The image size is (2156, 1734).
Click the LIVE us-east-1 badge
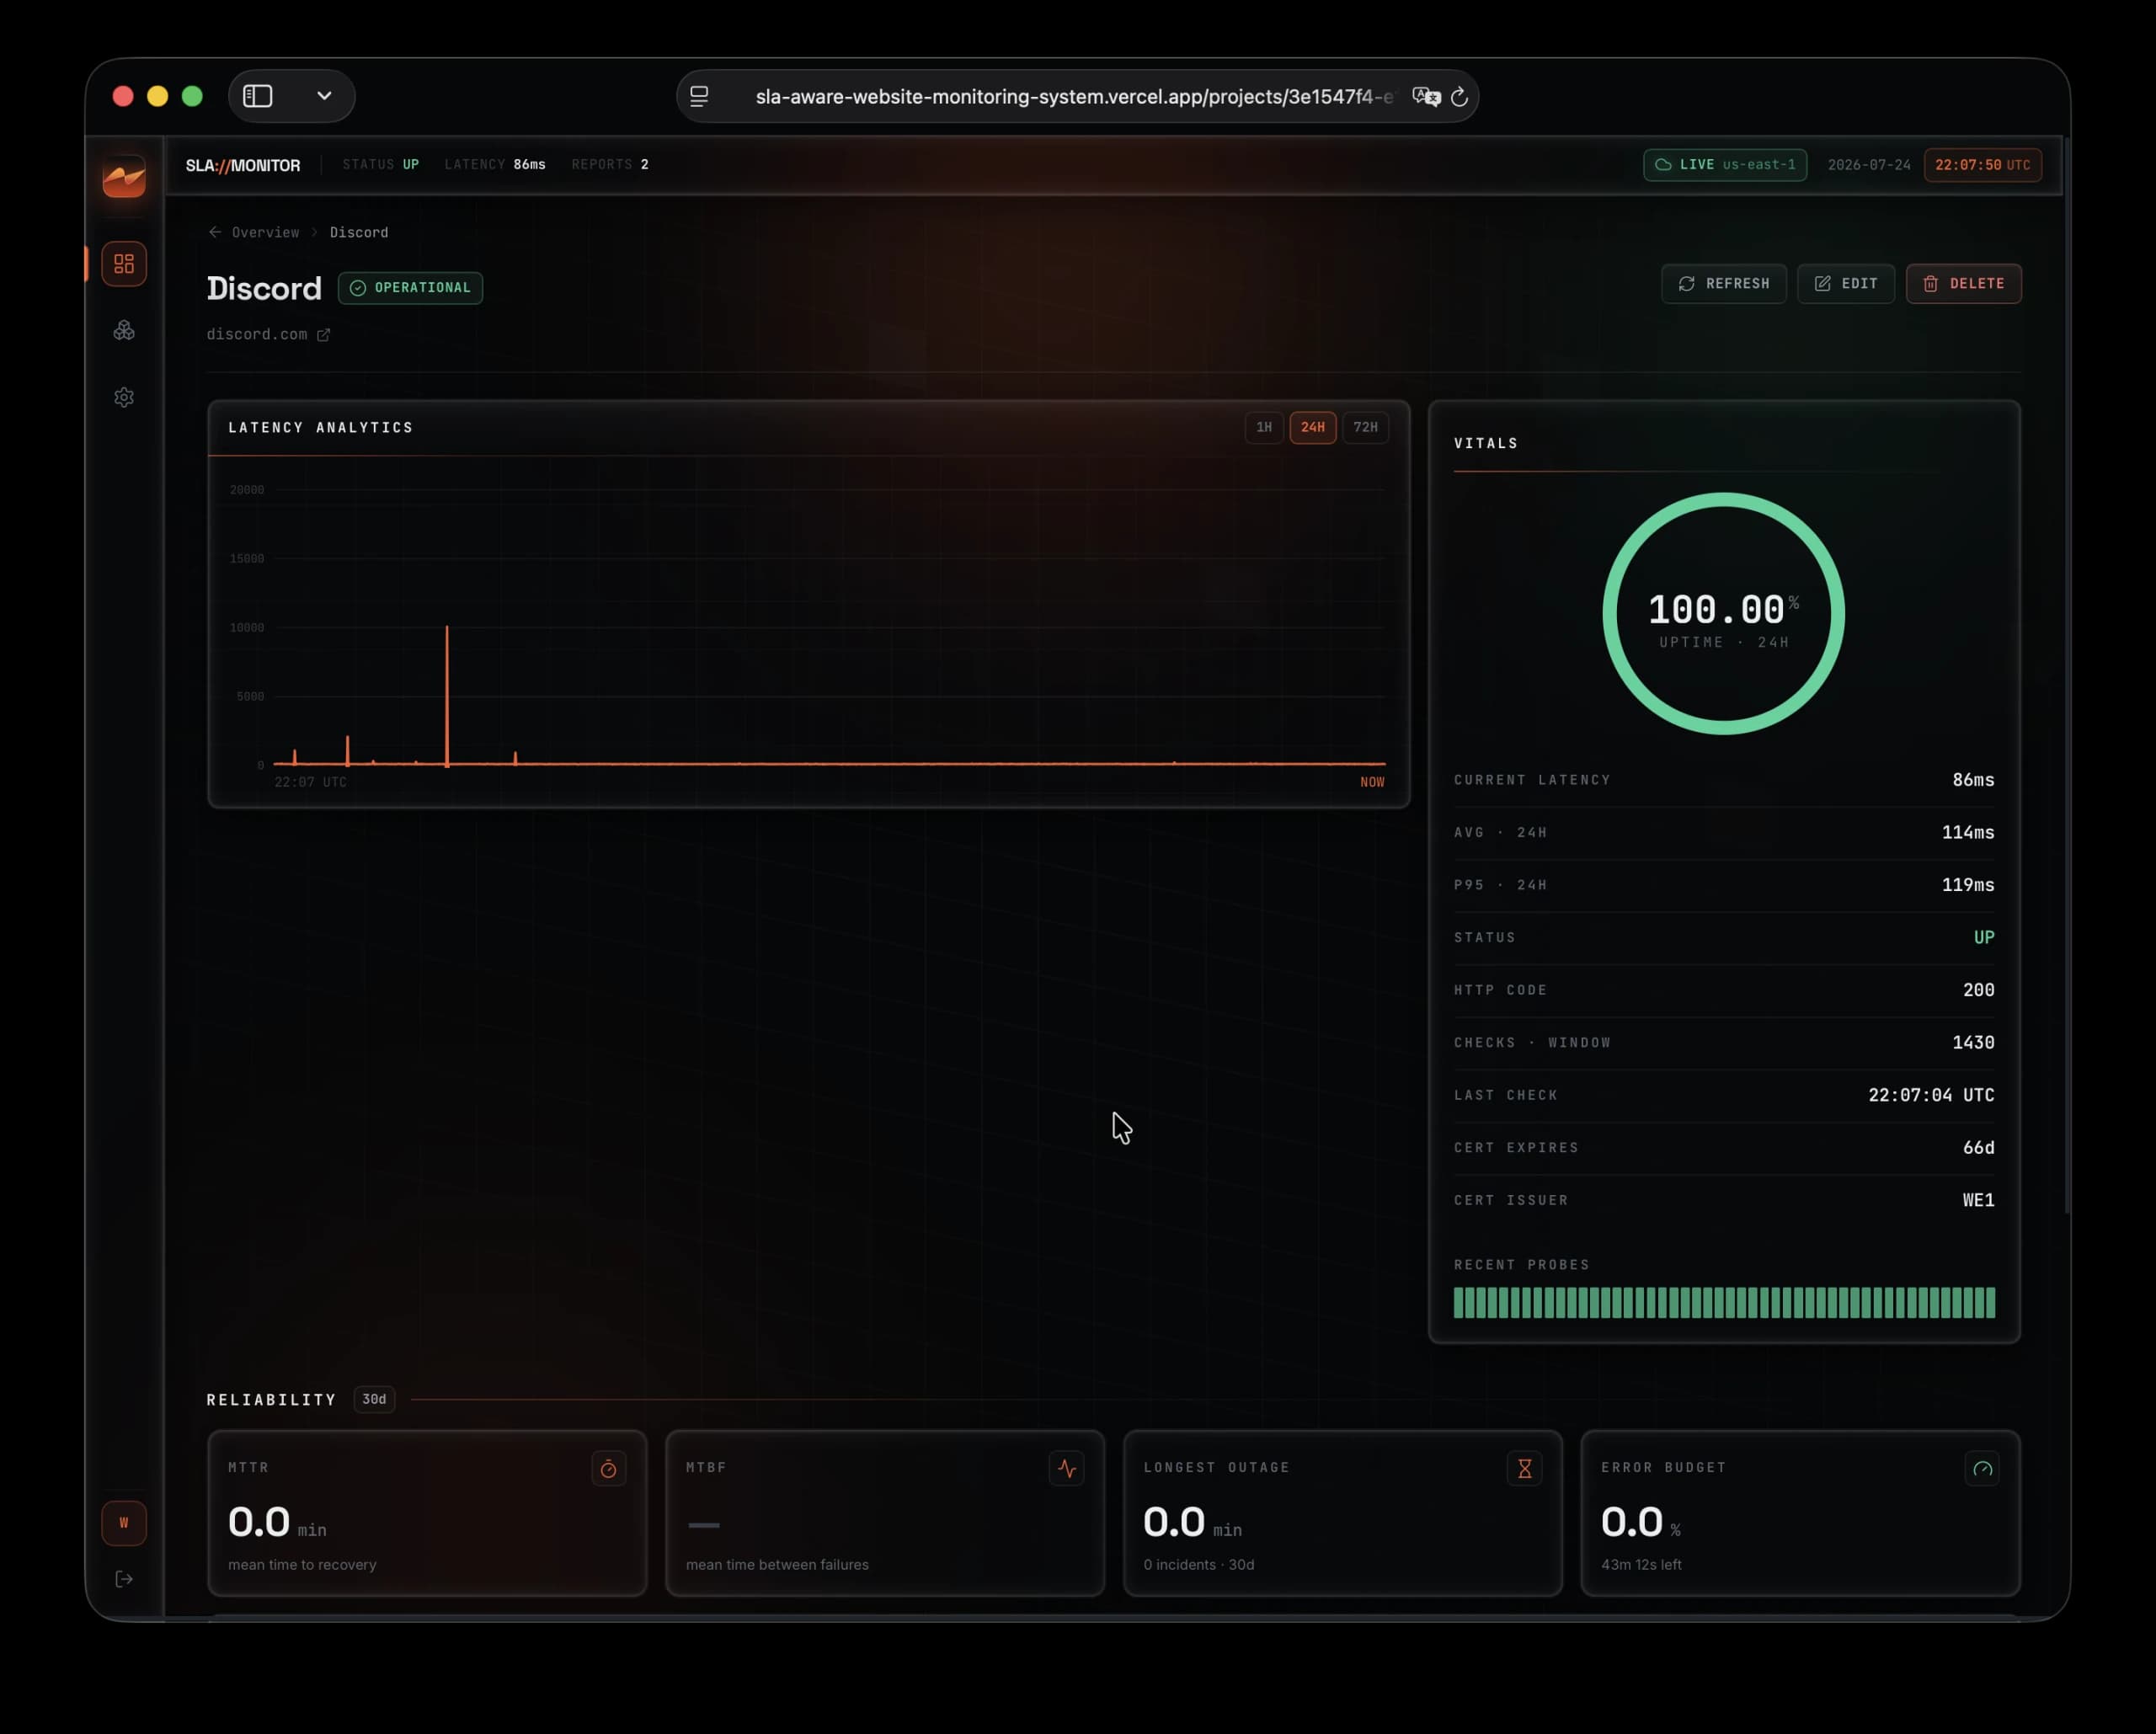(x=1725, y=165)
